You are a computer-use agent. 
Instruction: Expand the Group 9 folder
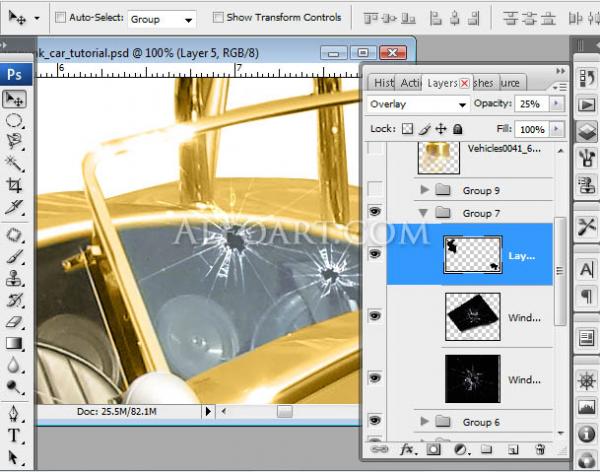(x=425, y=190)
